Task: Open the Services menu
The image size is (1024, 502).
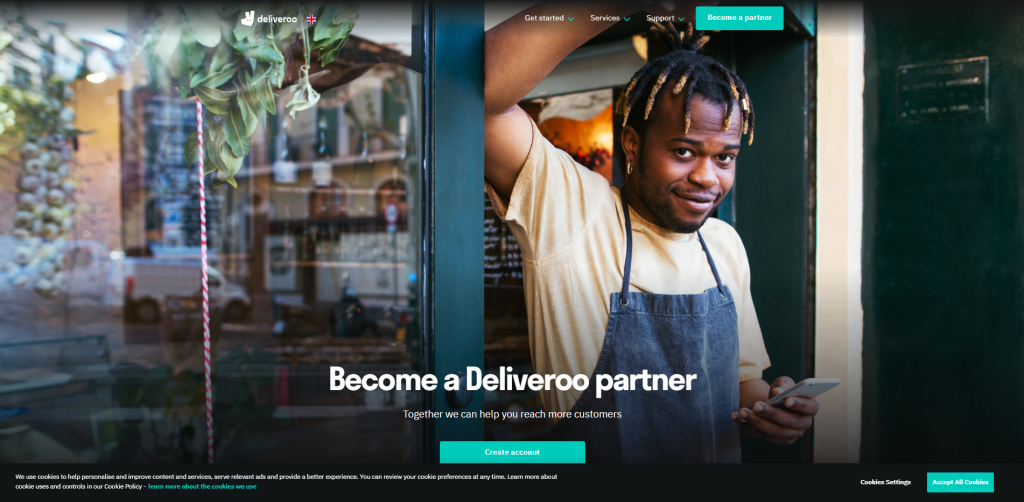Action: click(x=605, y=18)
